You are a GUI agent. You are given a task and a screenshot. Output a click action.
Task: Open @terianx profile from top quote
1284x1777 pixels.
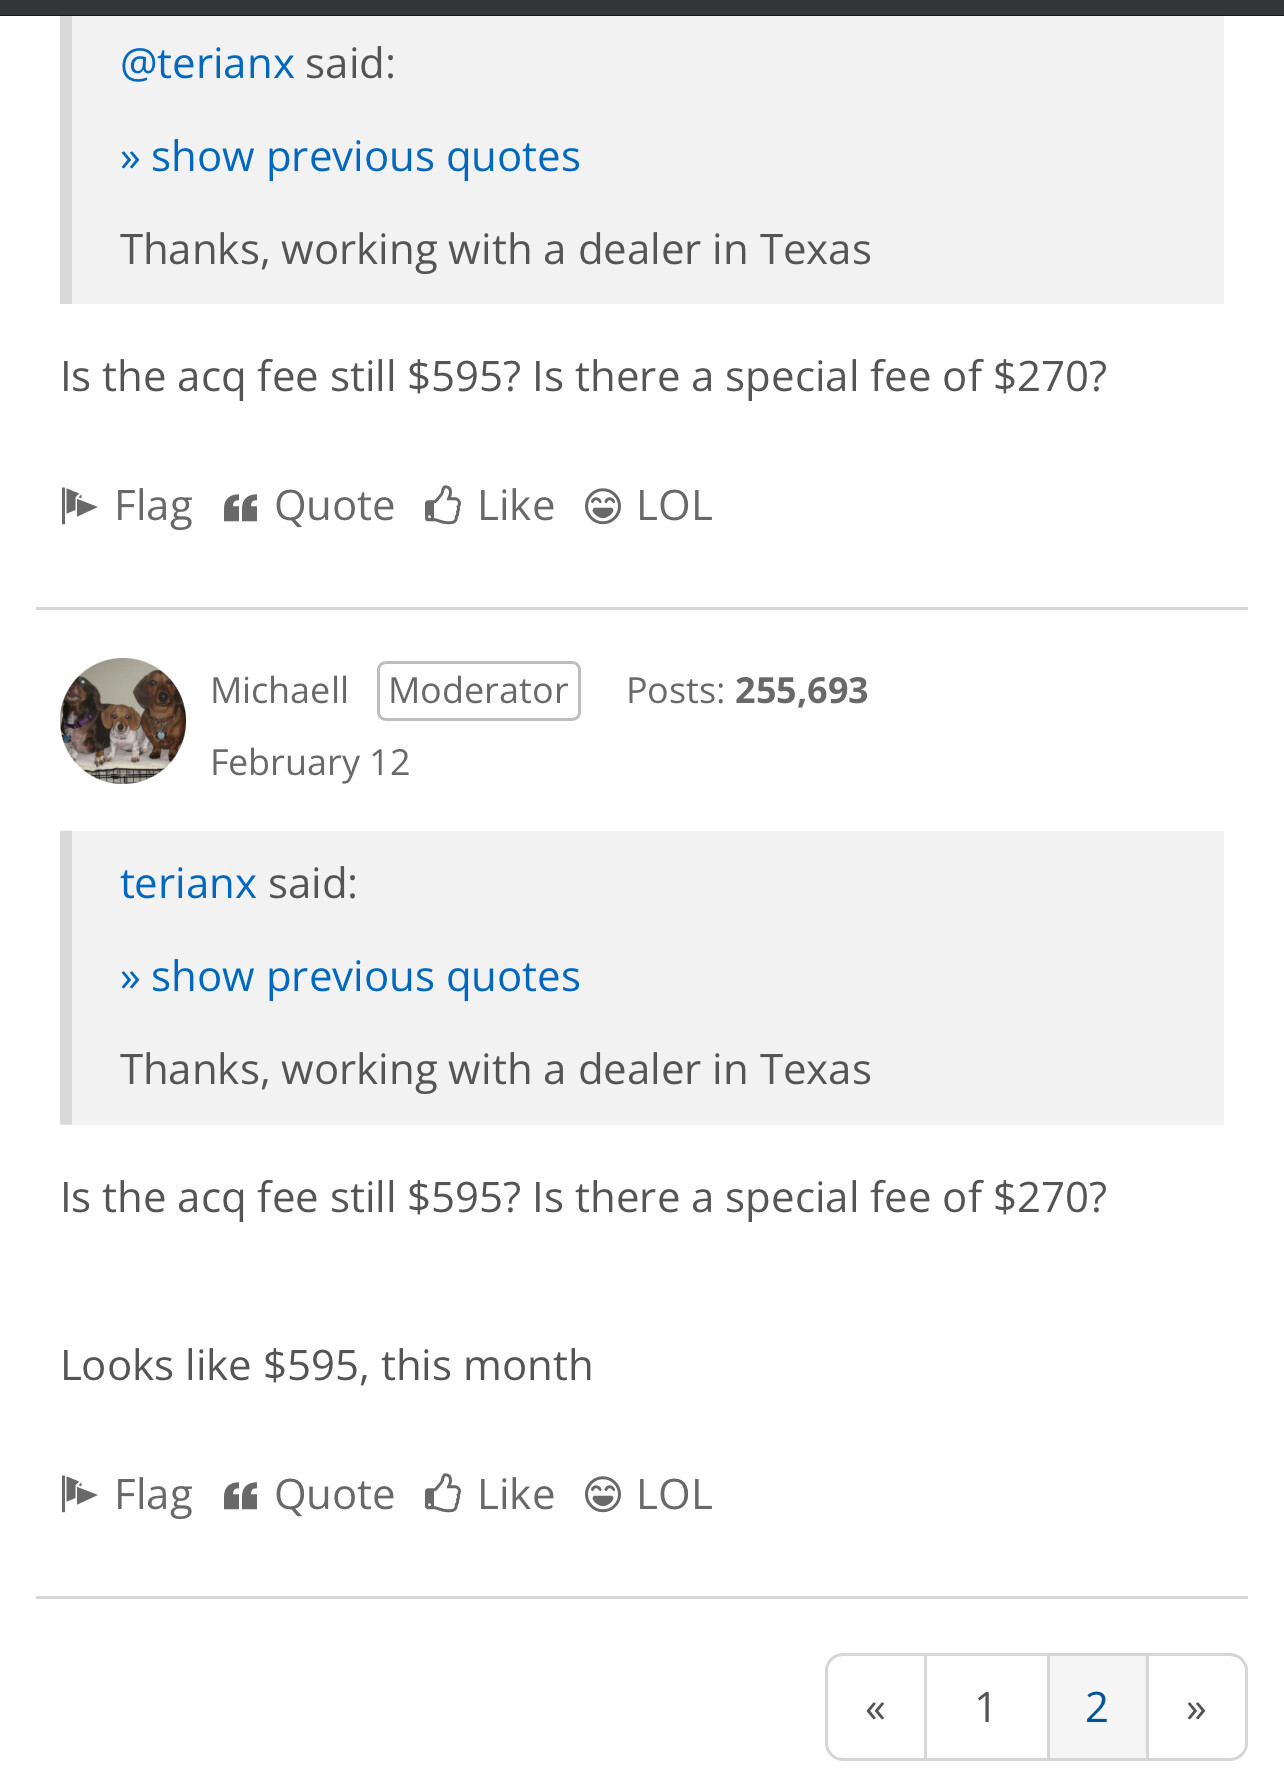(x=207, y=64)
